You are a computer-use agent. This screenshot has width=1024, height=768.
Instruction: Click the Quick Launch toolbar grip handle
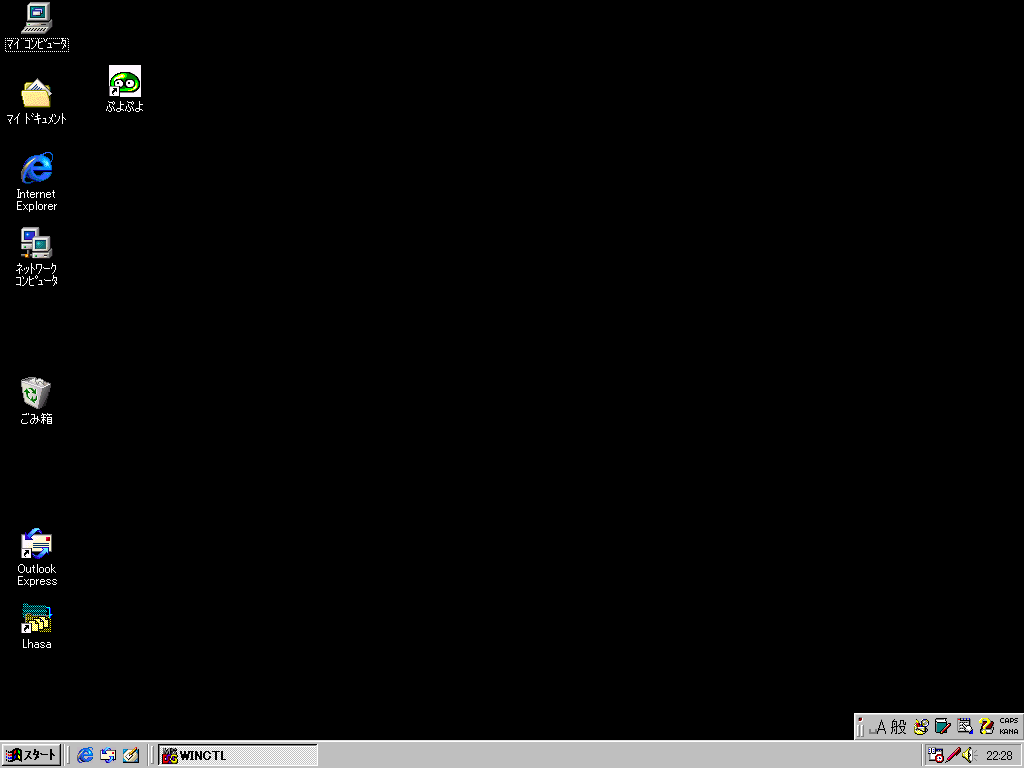tap(68, 756)
